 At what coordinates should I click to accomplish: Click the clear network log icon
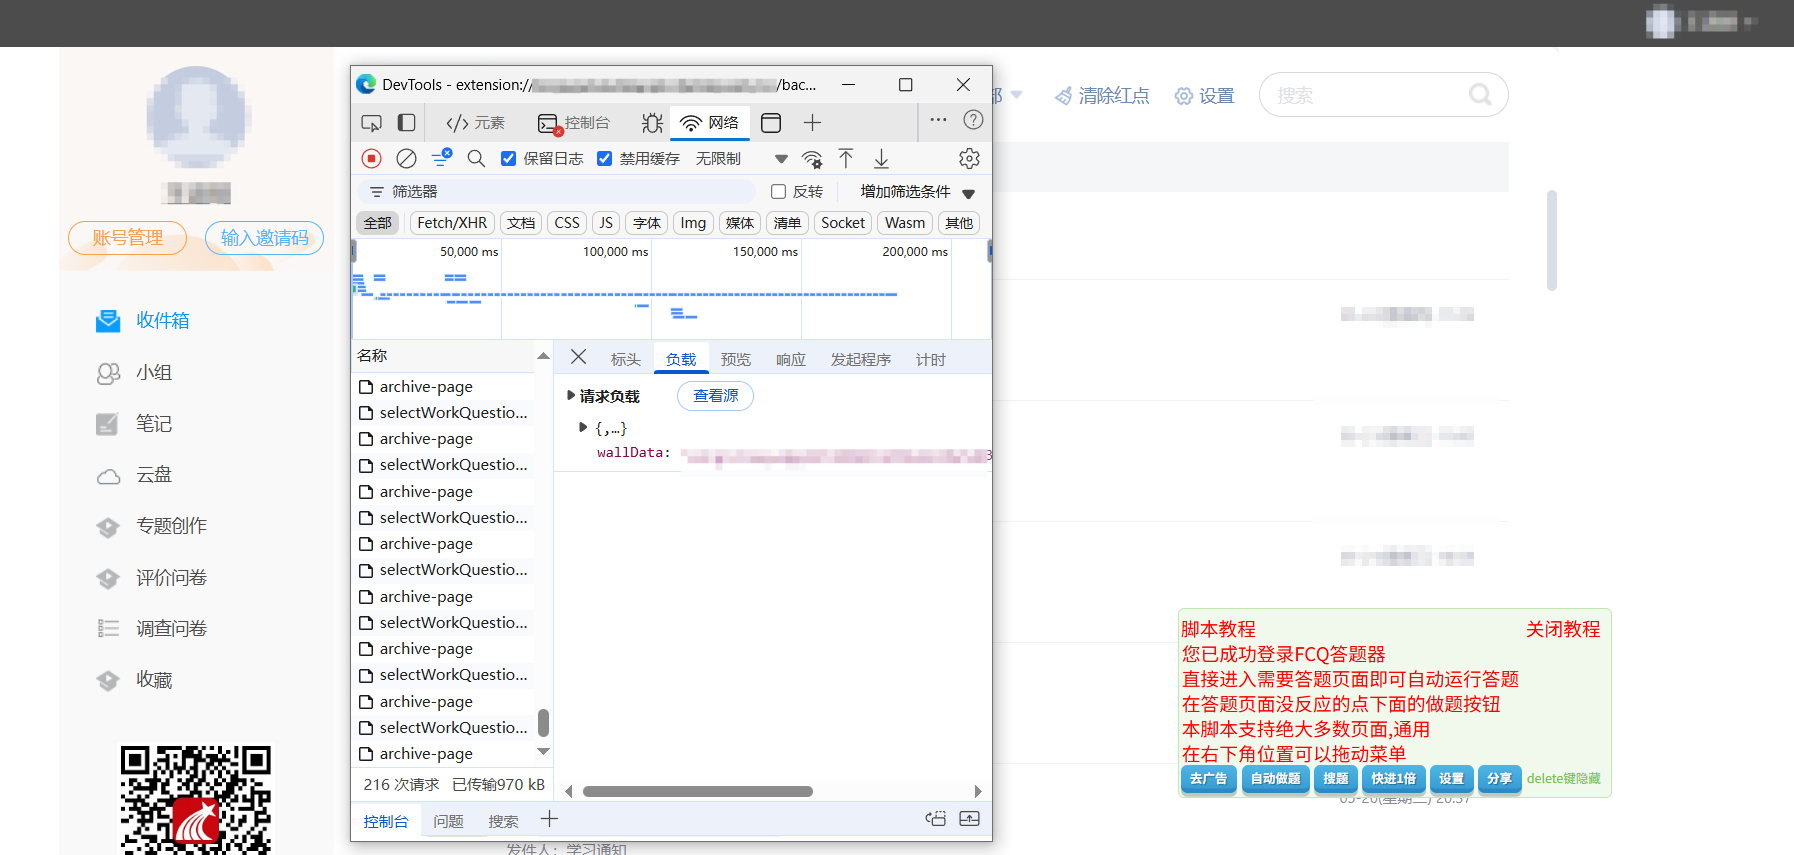click(406, 158)
